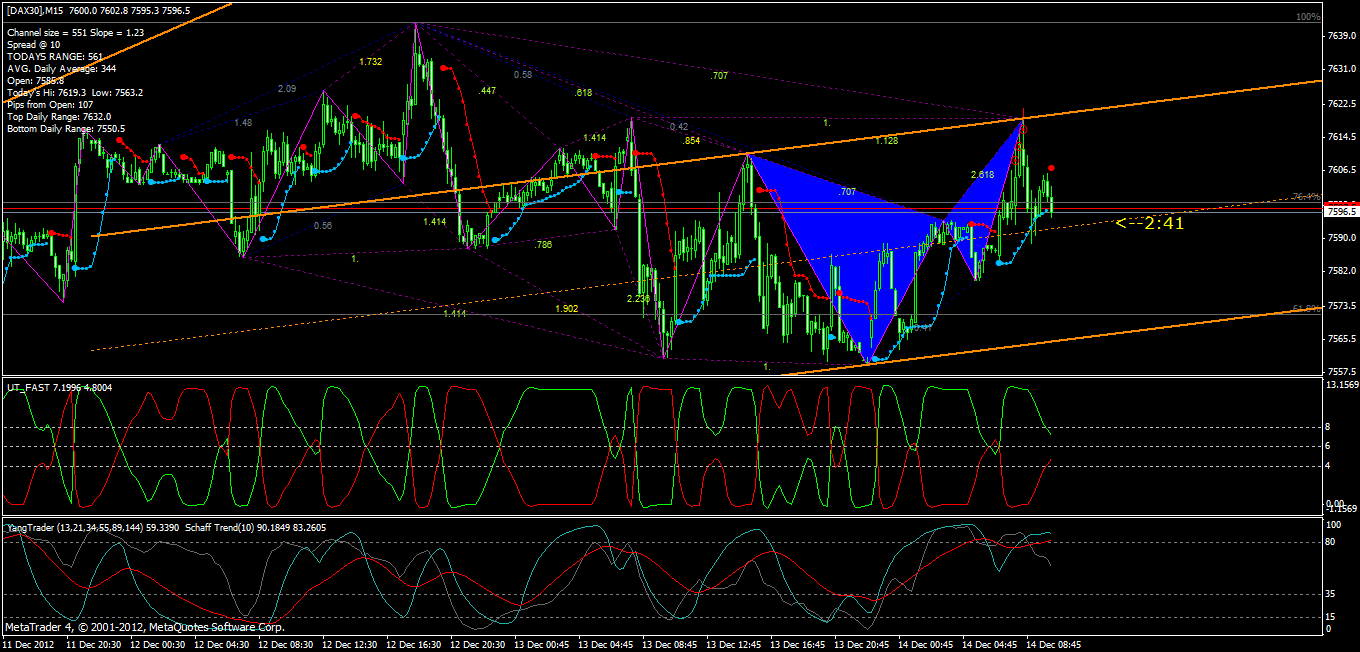The width and height of the screenshot is (1360, 652).
Task: Select the 'Channel size = 551 Slope = 1.23' line
Action: tap(76, 33)
